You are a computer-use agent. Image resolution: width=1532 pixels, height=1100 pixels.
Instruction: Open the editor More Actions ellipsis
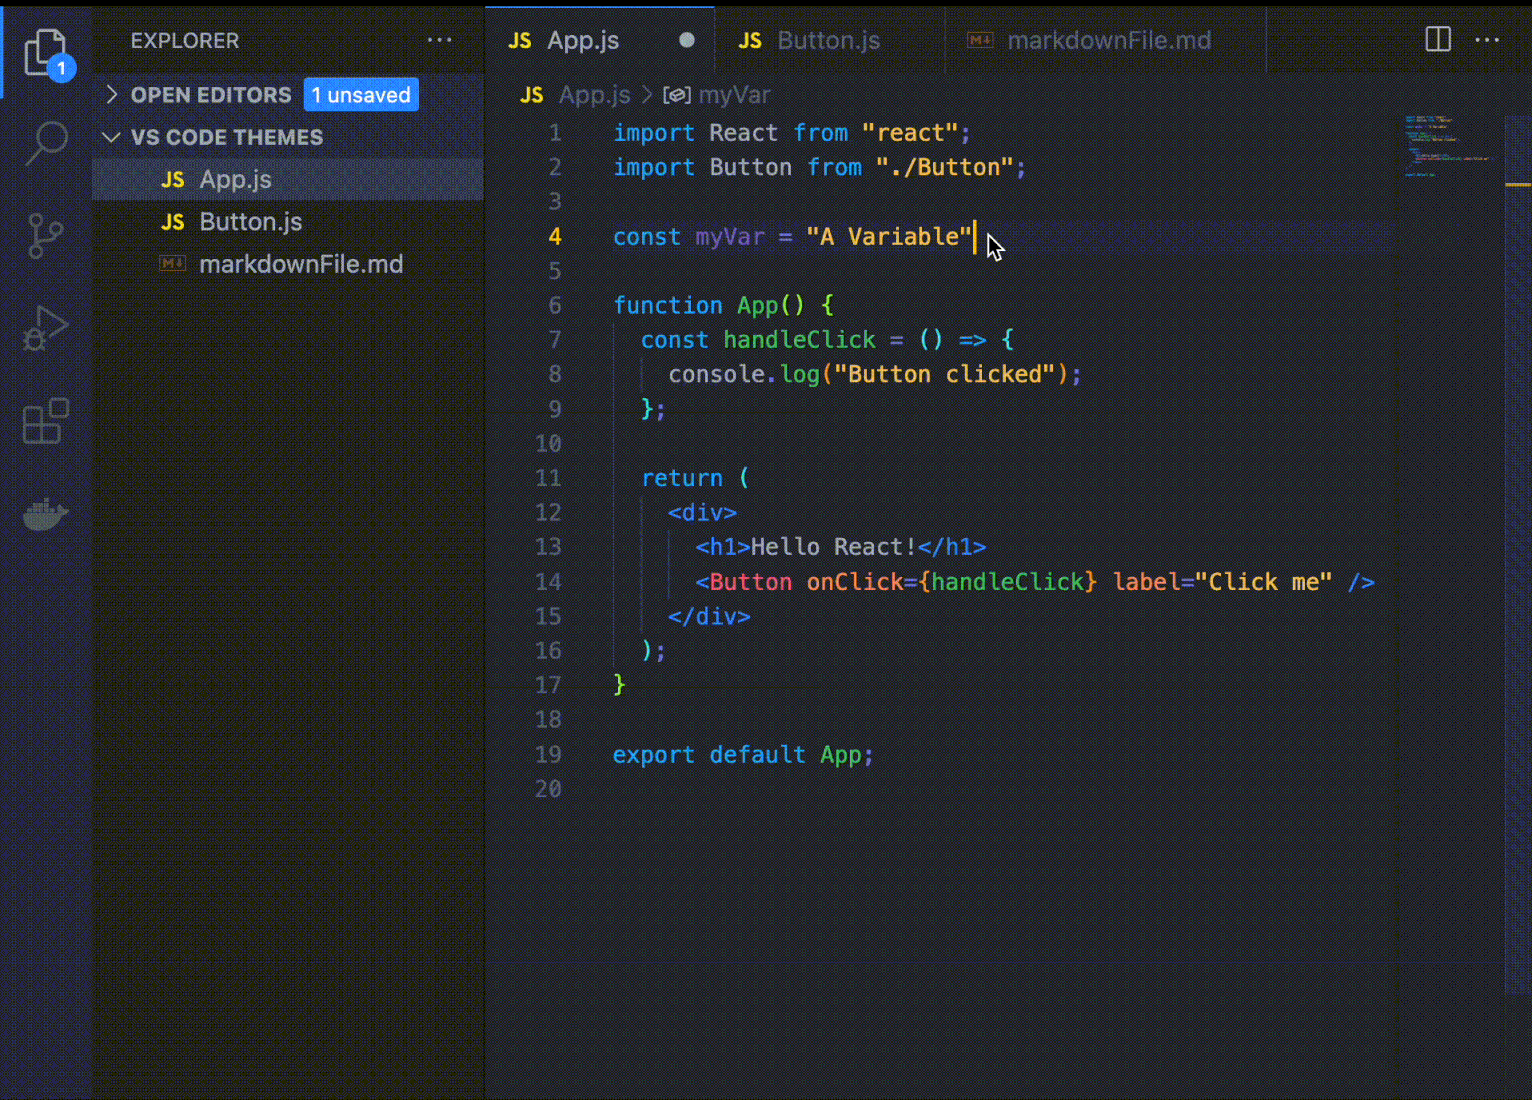[1487, 40]
